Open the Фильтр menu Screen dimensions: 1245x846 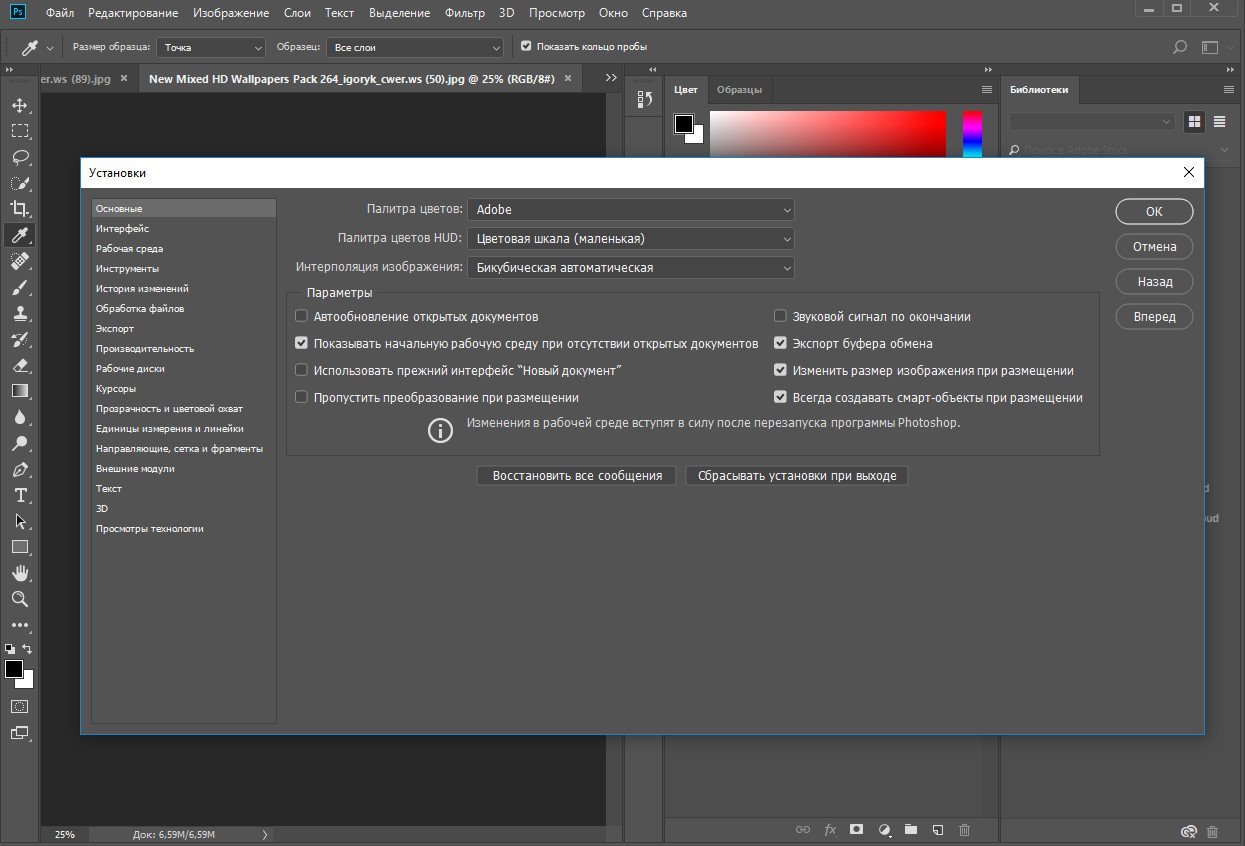coord(463,13)
